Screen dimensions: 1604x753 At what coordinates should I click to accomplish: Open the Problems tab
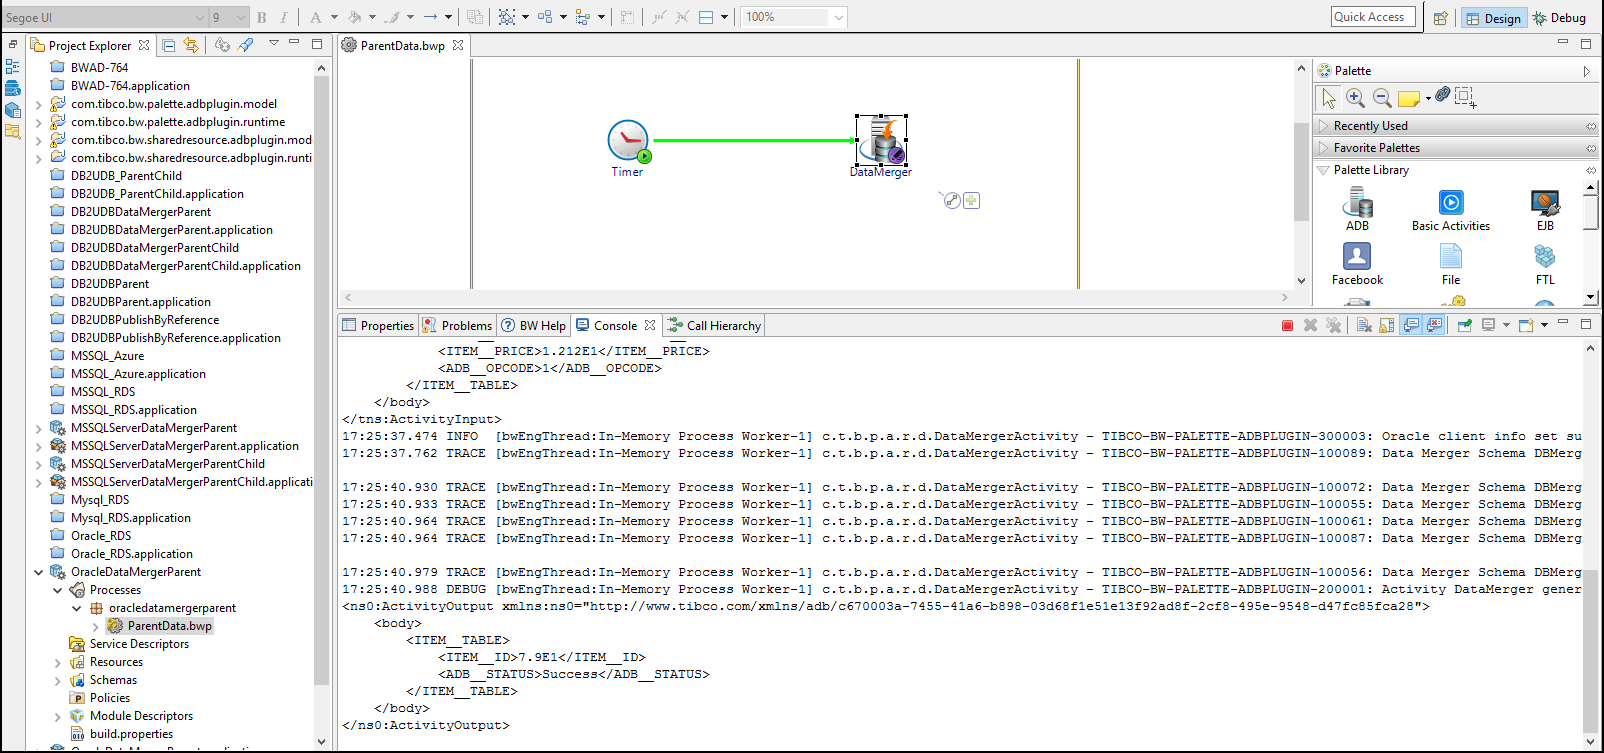pyautogui.click(x=457, y=326)
